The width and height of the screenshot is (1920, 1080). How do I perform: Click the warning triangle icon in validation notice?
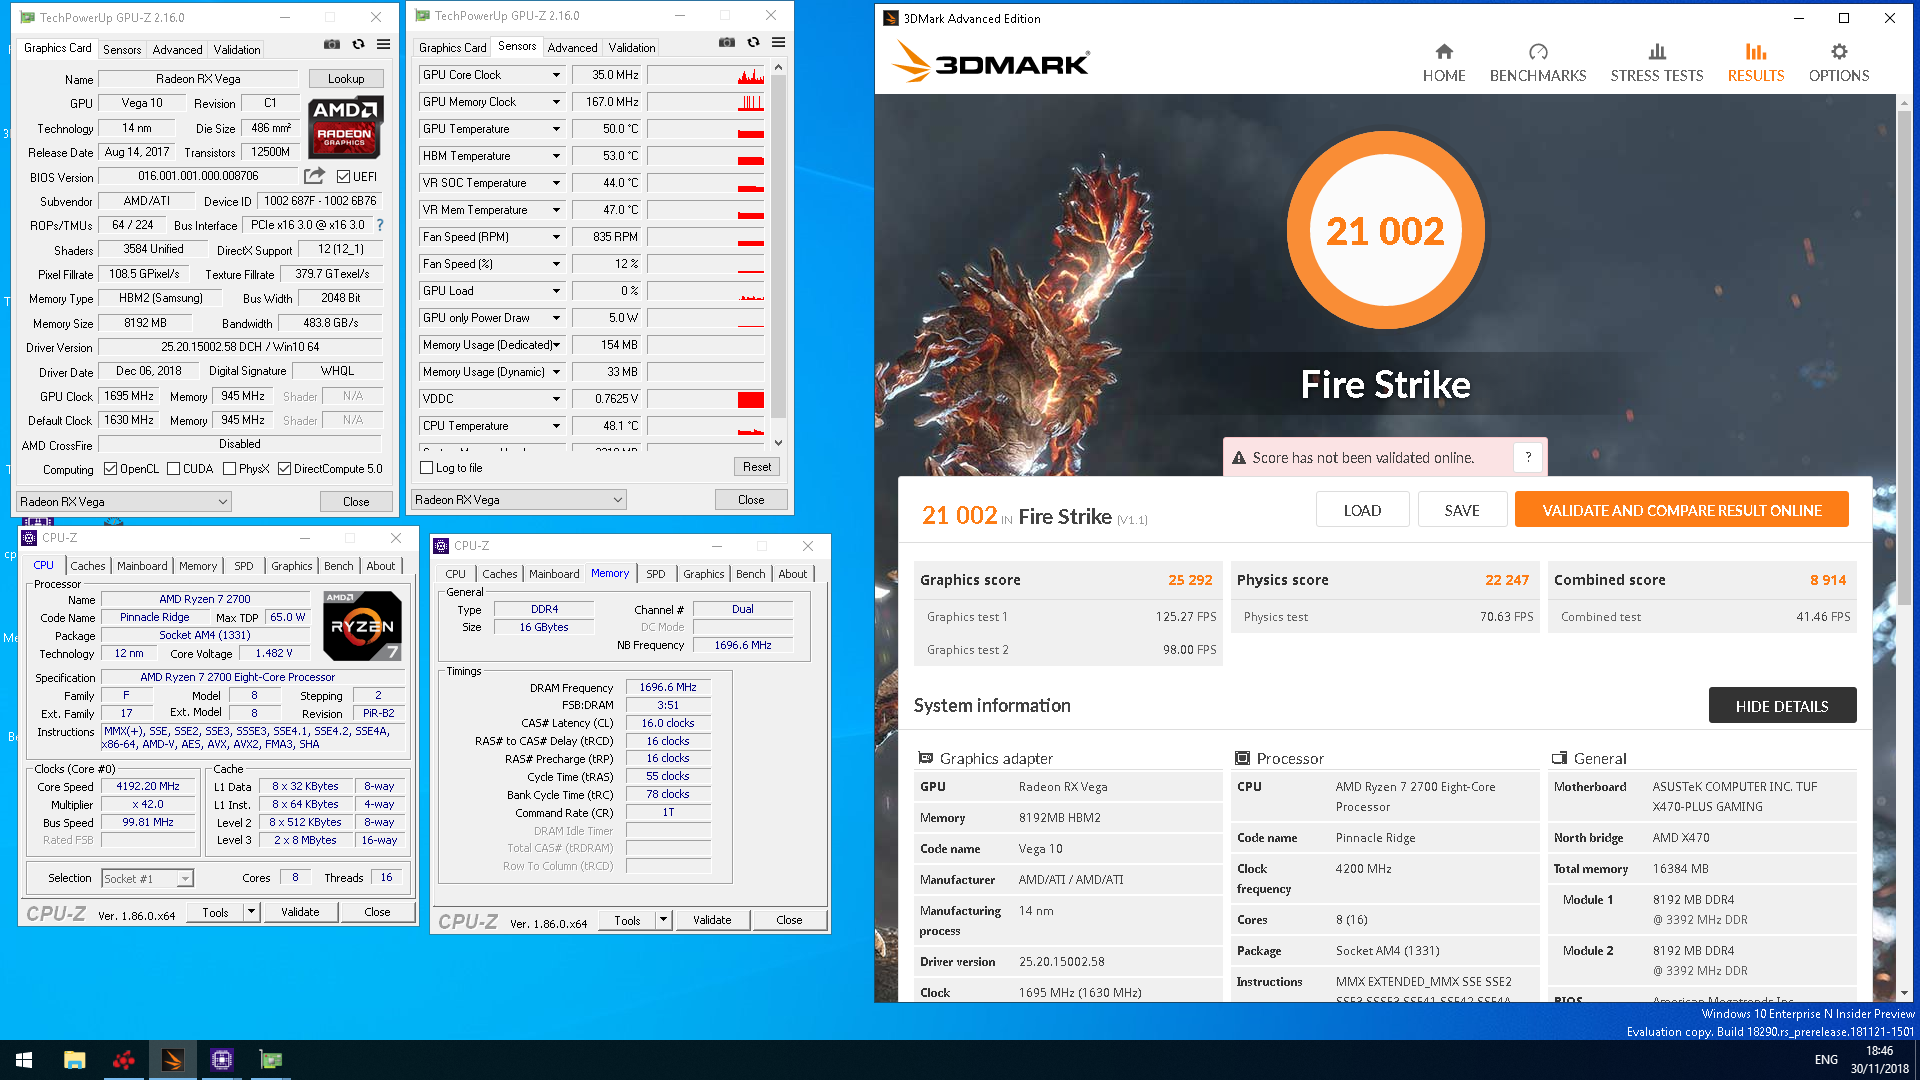pyautogui.click(x=1239, y=458)
